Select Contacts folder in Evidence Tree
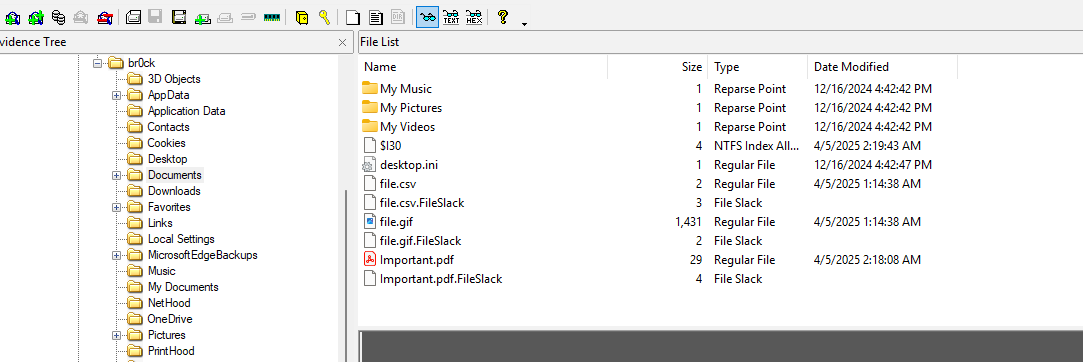 (x=169, y=127)
